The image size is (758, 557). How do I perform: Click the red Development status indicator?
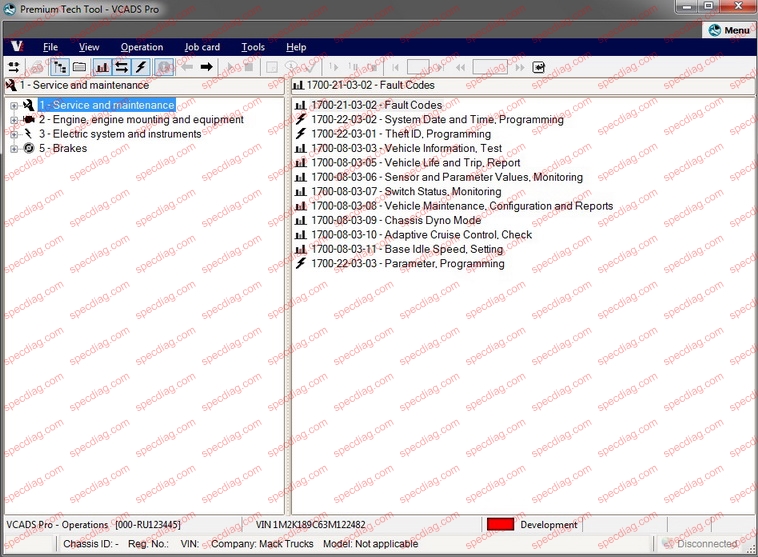[499, 524]
